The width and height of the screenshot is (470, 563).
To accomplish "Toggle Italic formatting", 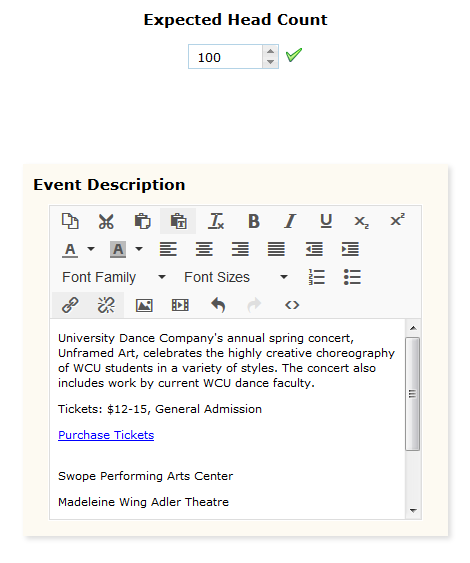I will 290,221.
